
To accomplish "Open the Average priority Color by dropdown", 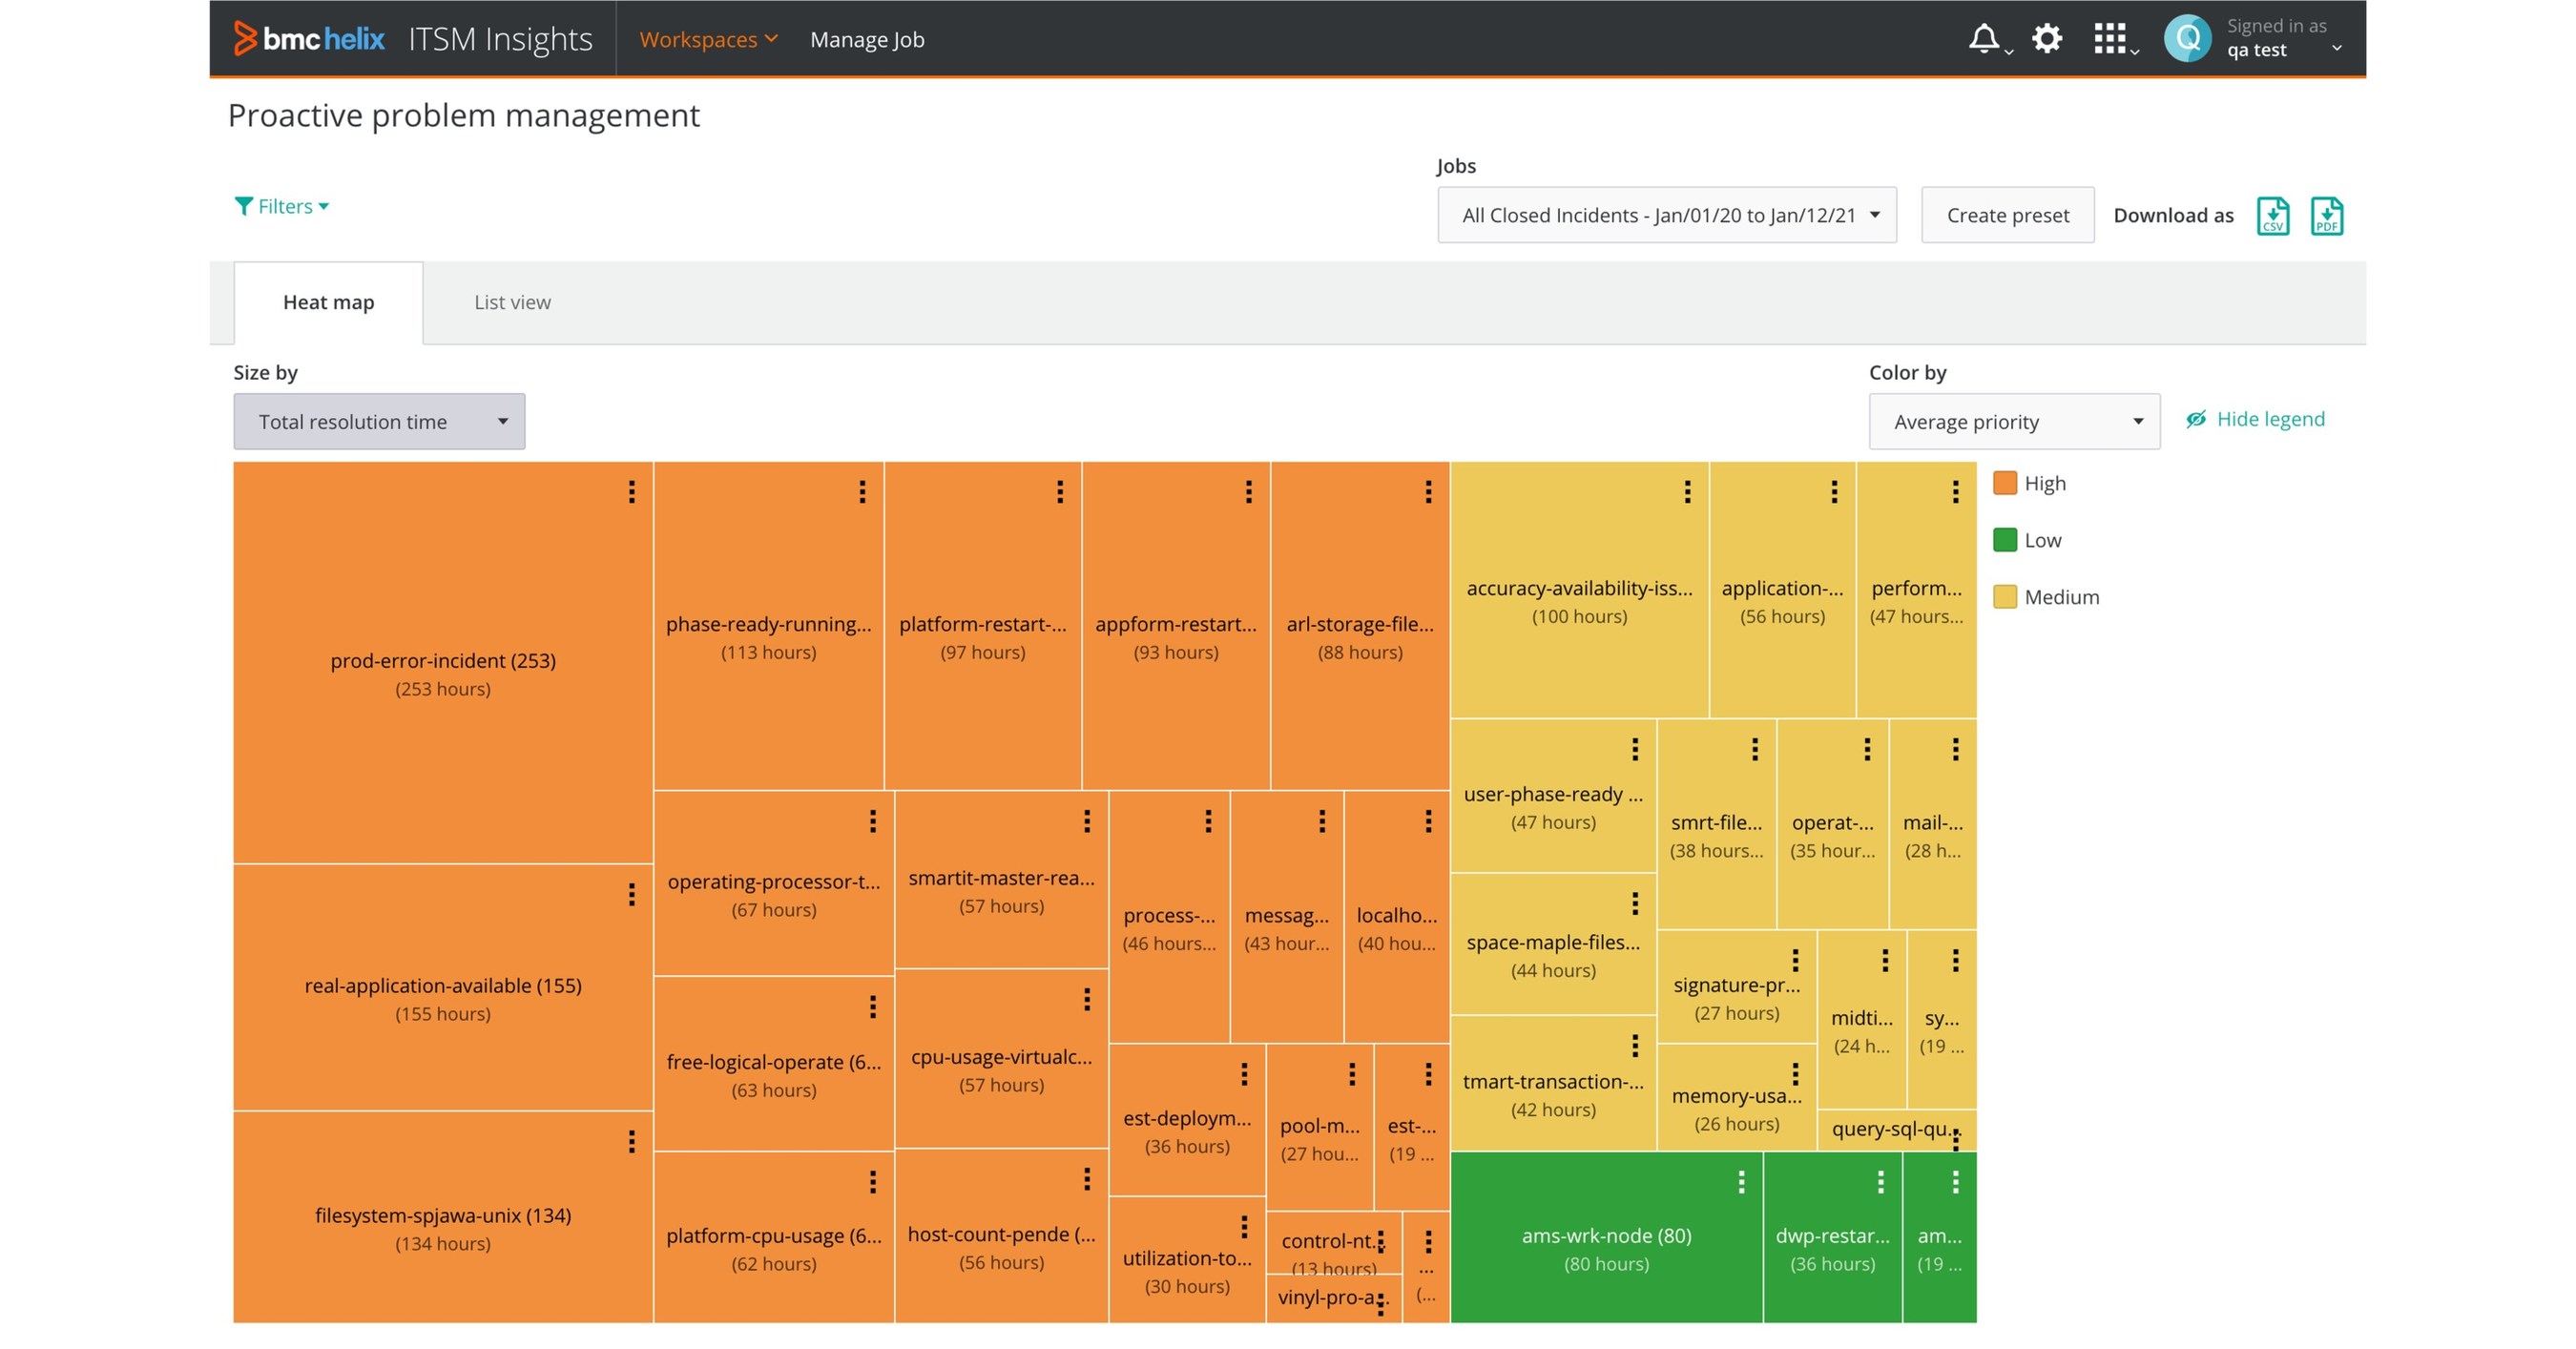I will (2013, 421).
